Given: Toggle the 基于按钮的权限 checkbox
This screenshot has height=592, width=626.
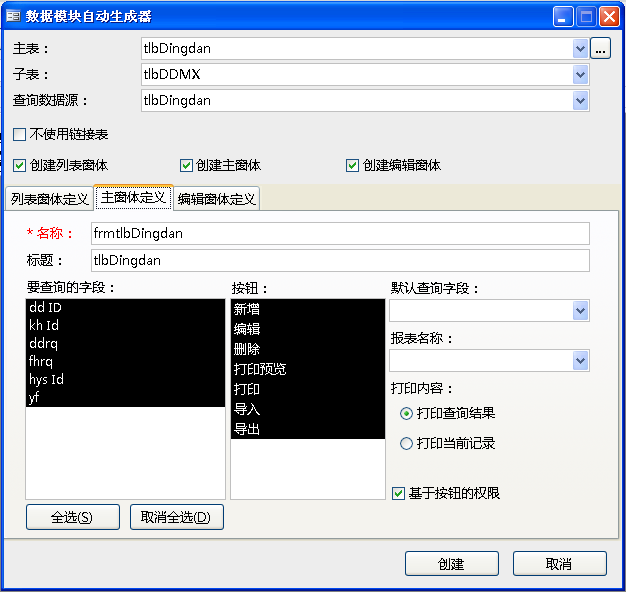Looking at the screenshot, I should pyautogui.click(x=398, y=493).
